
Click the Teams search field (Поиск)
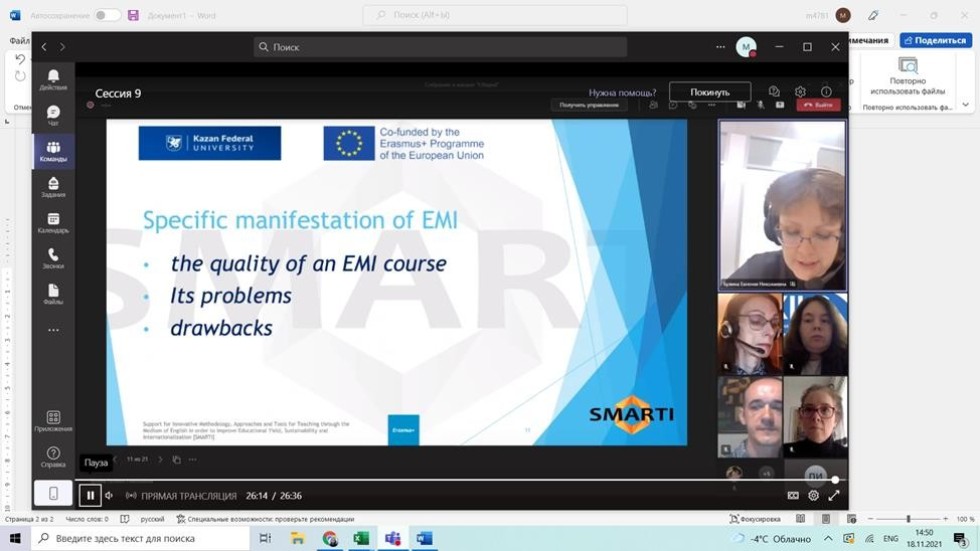pos(440,47)
